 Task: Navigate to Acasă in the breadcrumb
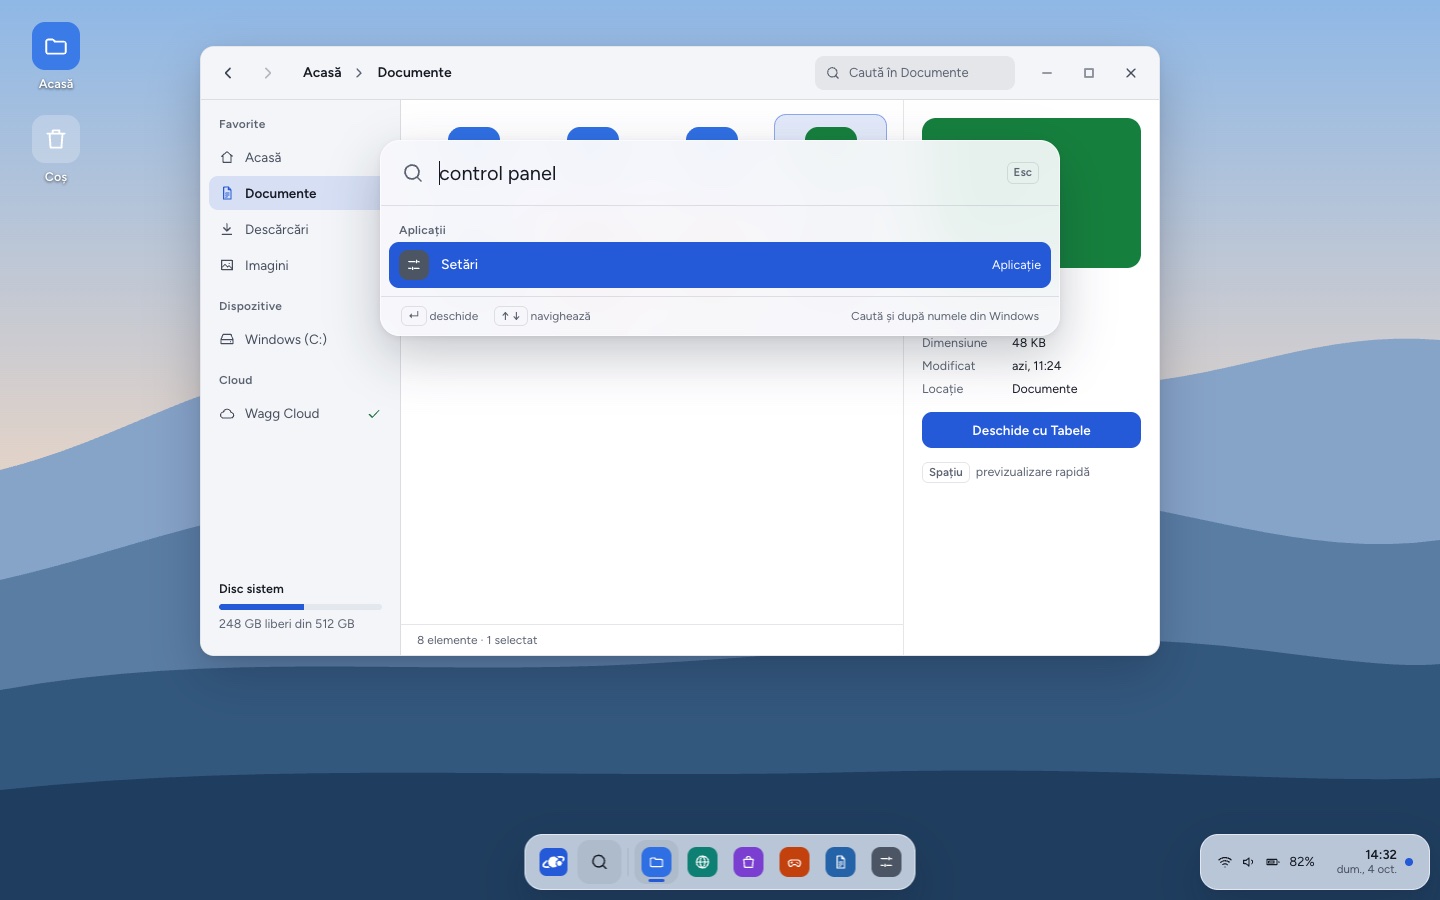(x=322, y=73)
